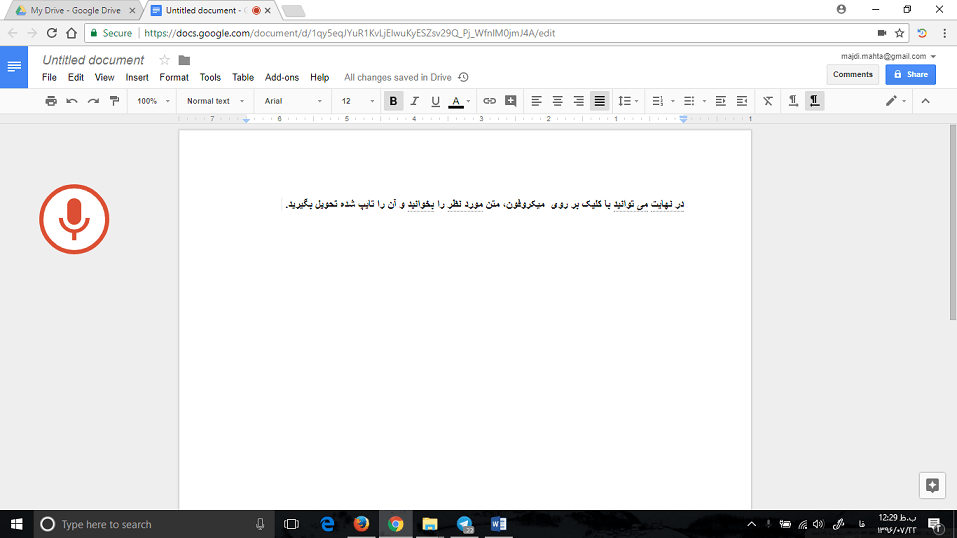Open the Insert menu
957x538 pixels.
137,77
